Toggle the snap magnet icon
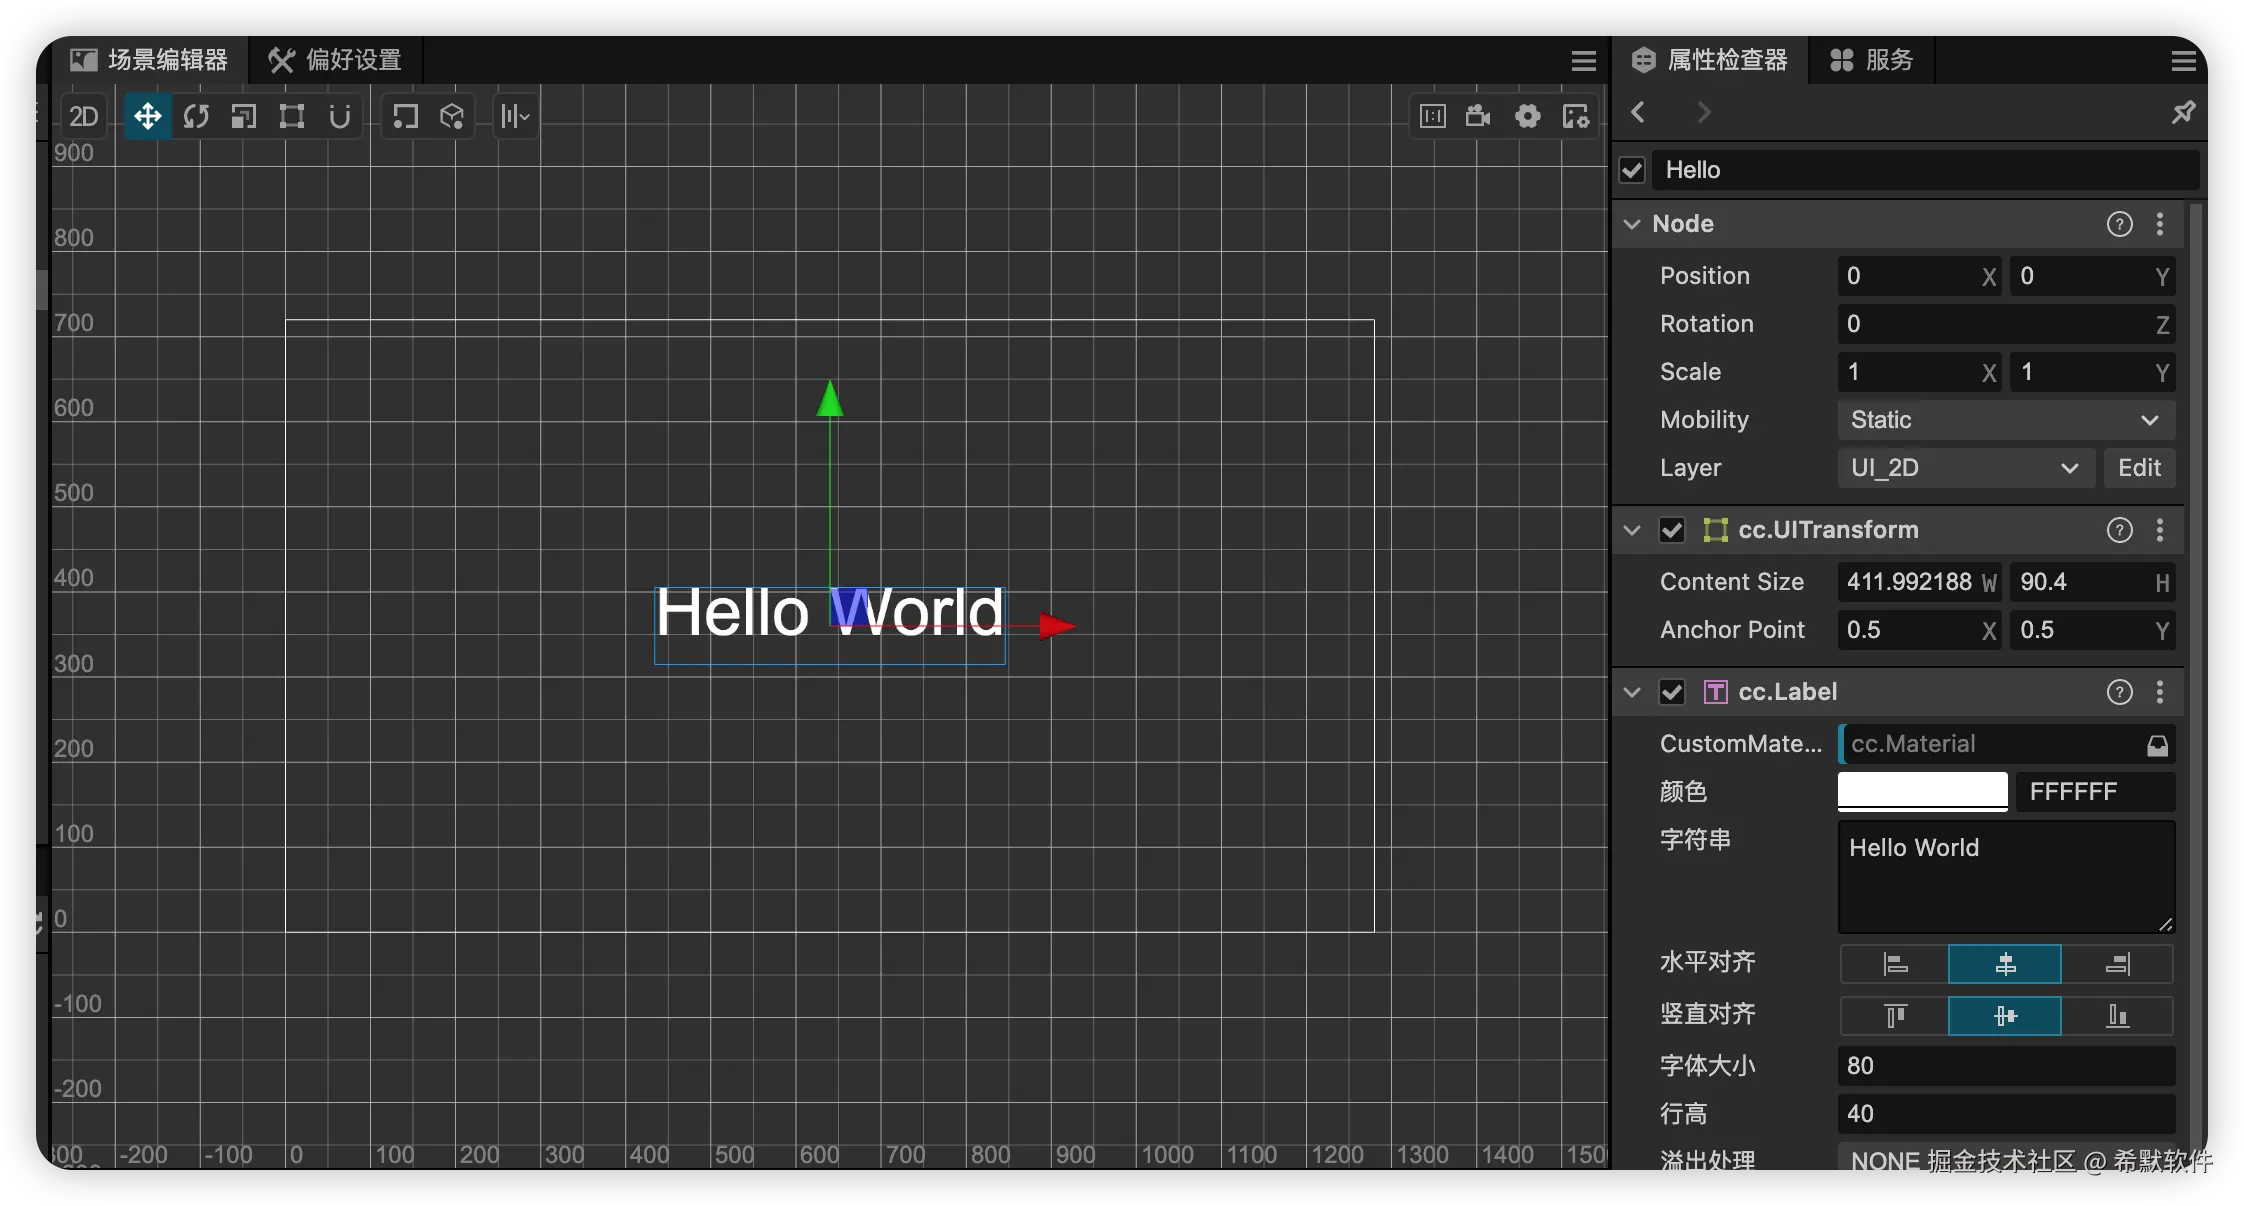This screenshot has height=1206, width=2244. pos(340,116)
